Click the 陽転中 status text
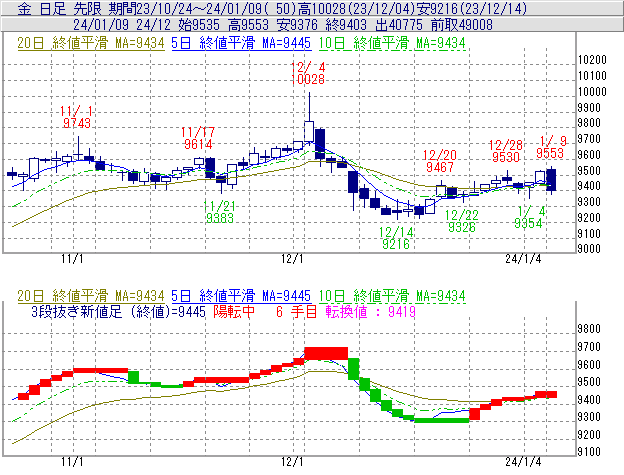624x475 pixels. pyautogui.click(x=234, y=311)
